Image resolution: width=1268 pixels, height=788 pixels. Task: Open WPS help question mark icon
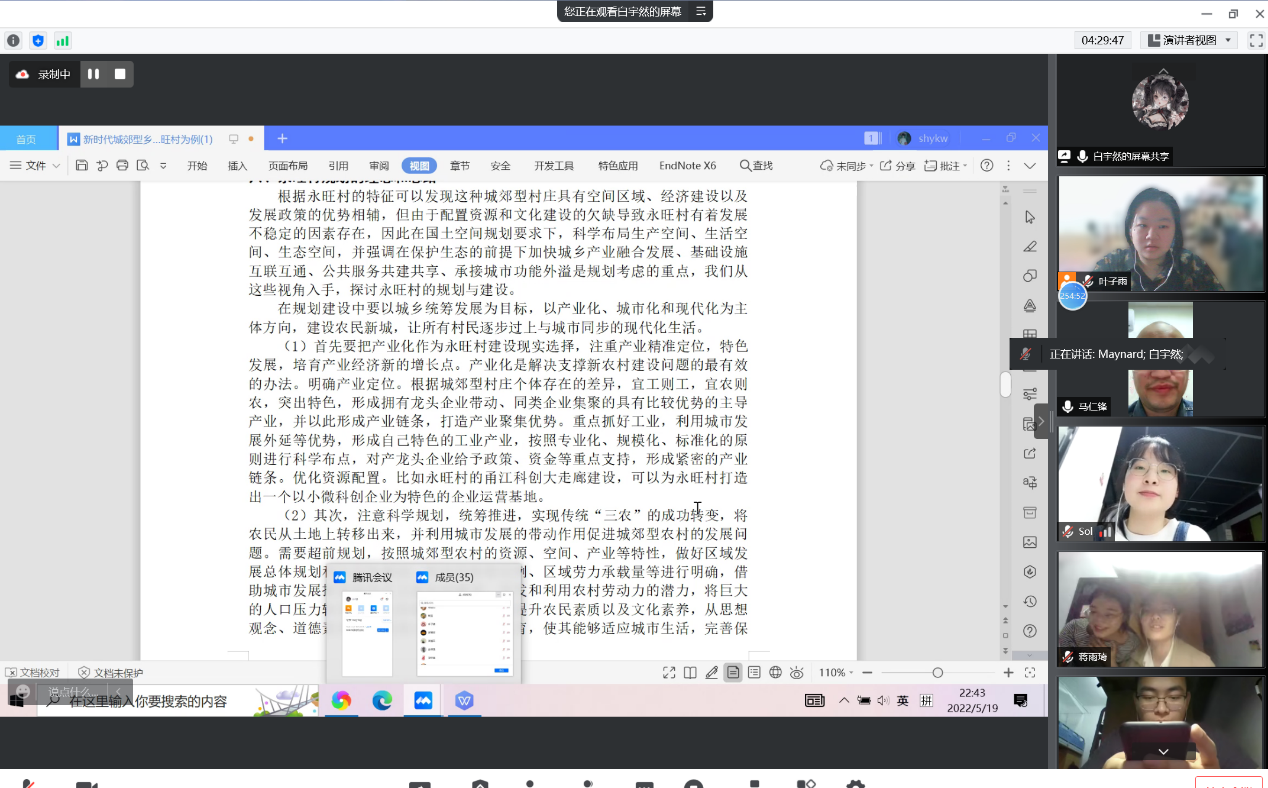pos(986,166)
